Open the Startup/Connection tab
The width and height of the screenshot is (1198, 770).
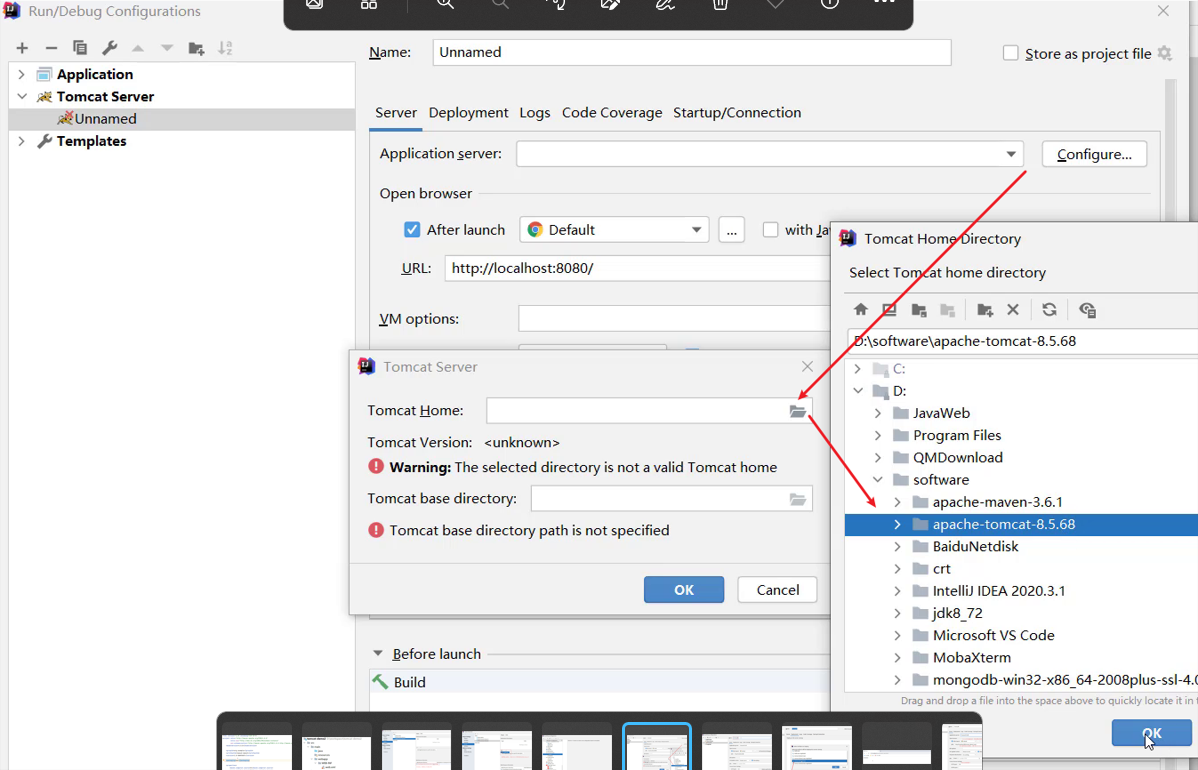[x=737, y=112]
